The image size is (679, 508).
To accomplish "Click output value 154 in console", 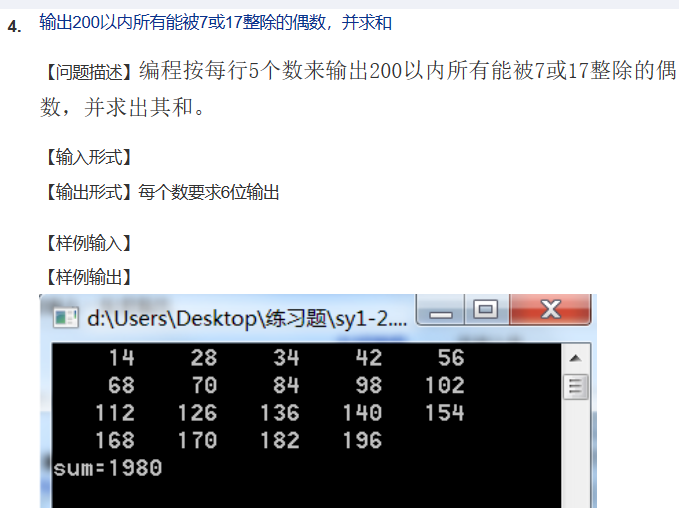I will [445, 413].
